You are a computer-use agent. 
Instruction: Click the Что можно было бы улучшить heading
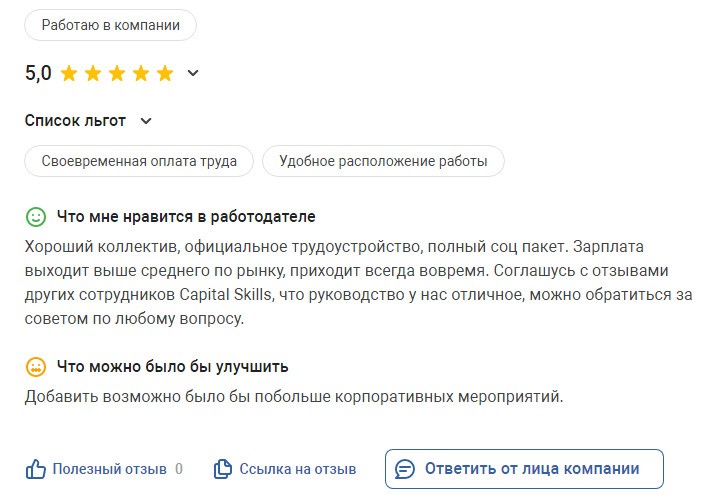point(173,366)
